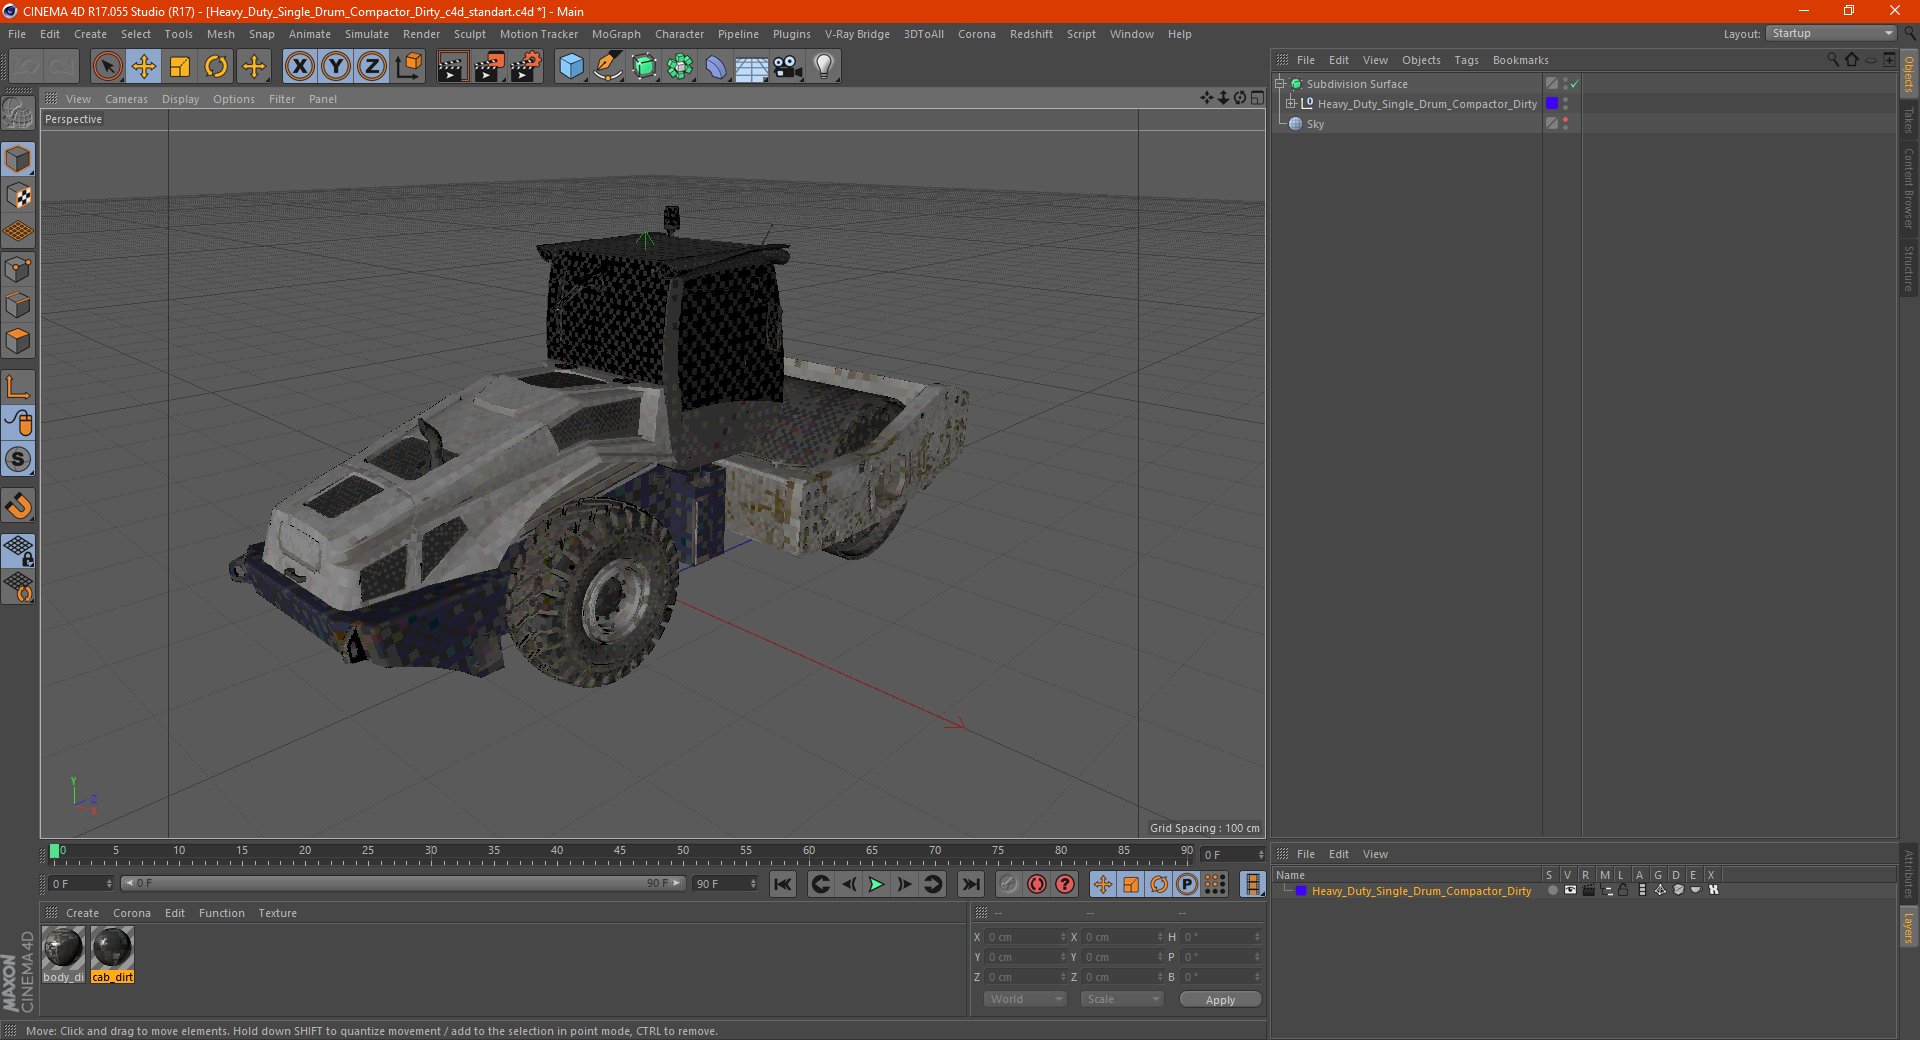This screenshot has height=1040, width=1920.
Task: Switch to Polygons mode
Action: pyautogui.click(x=18, y=341)
